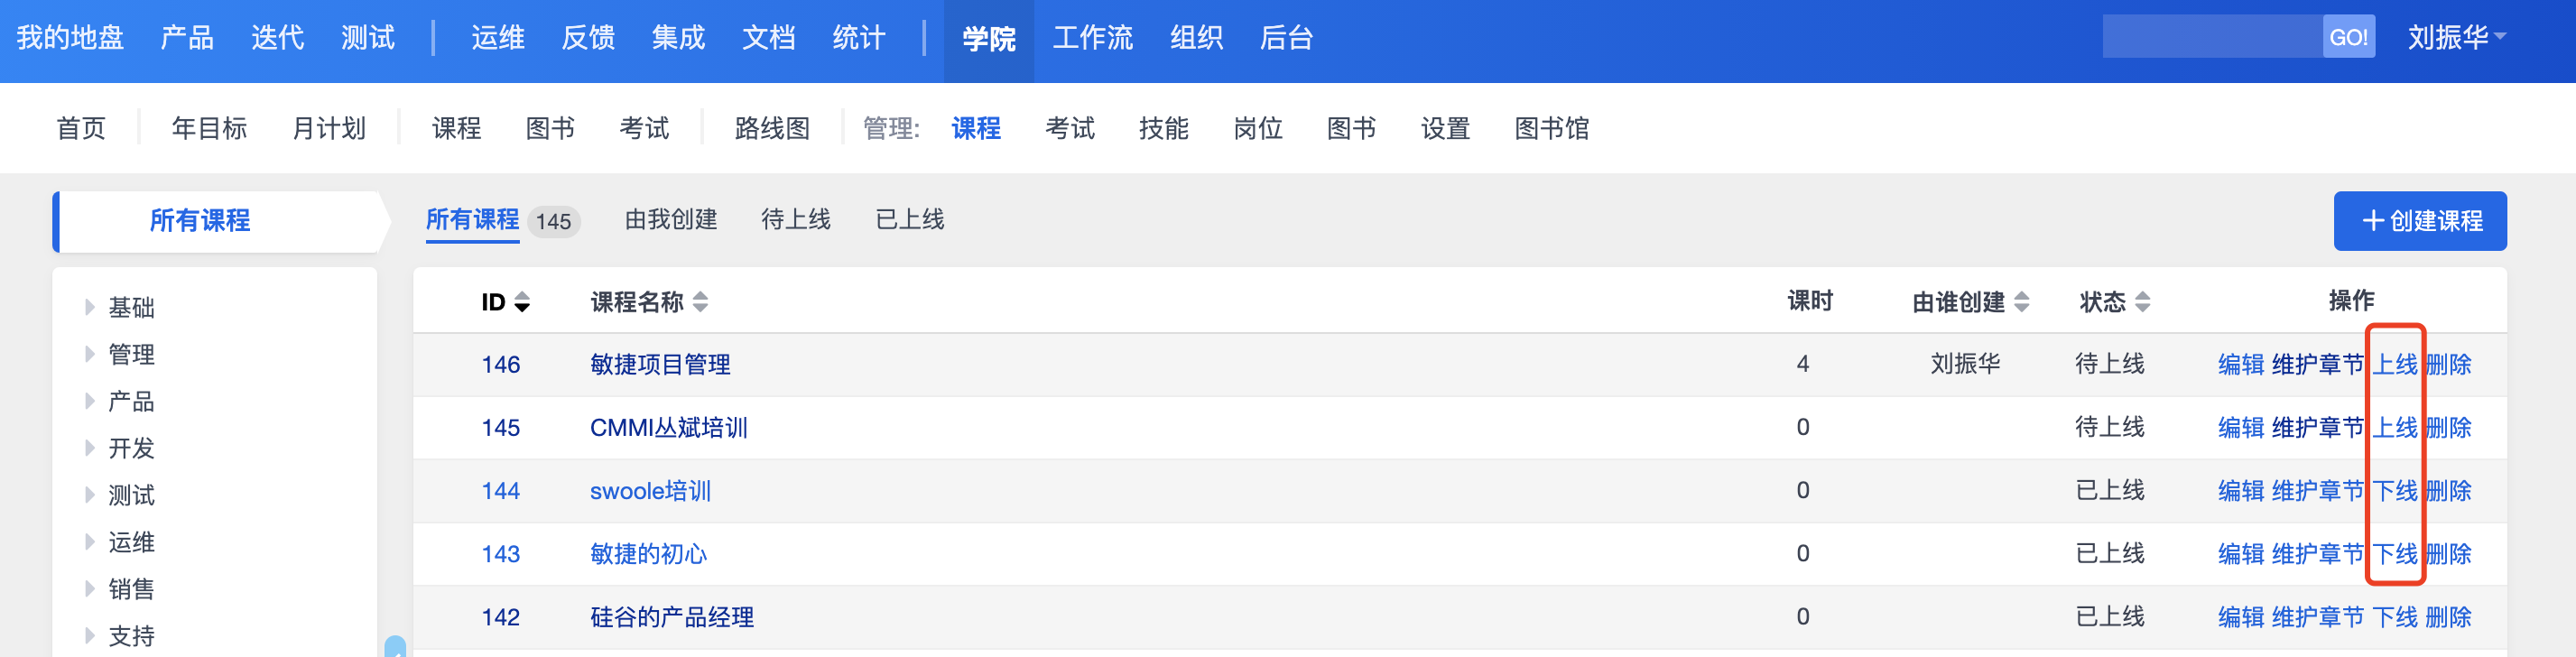2576x657 pixels.
Task: Expand the 销售 tree category arrow
Action: pyautogui.click(x=90, y=589)
